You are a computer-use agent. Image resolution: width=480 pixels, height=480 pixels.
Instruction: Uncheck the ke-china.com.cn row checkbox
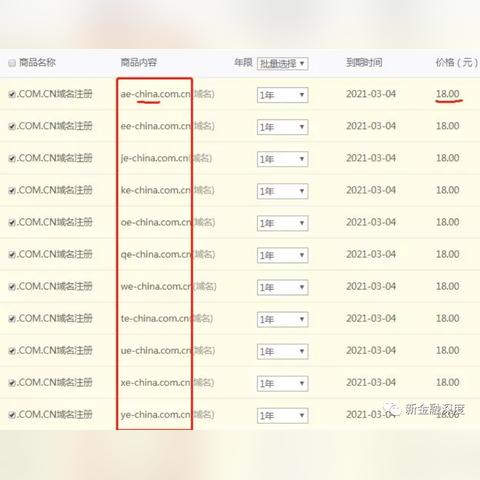(12, 191)
